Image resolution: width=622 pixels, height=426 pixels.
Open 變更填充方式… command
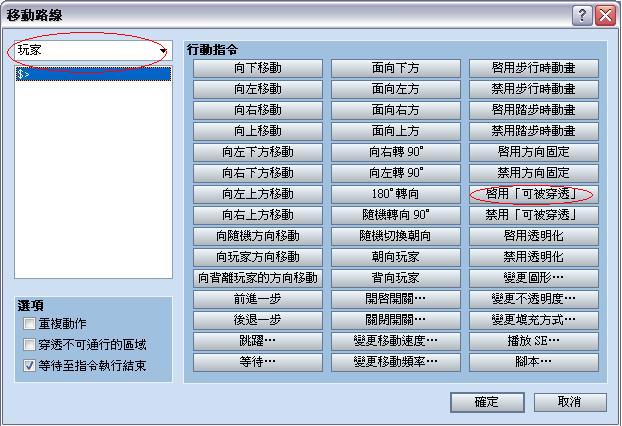(x=534, y=320)
